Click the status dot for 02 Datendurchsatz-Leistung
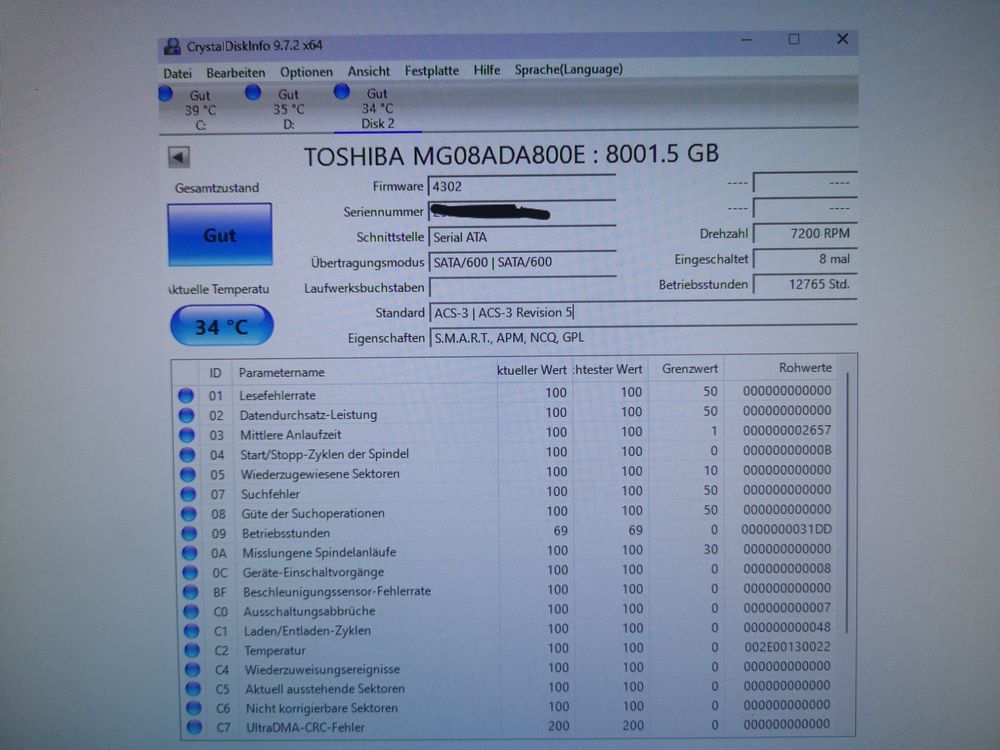Screen dimensions: 1000x750 point(186,415)
